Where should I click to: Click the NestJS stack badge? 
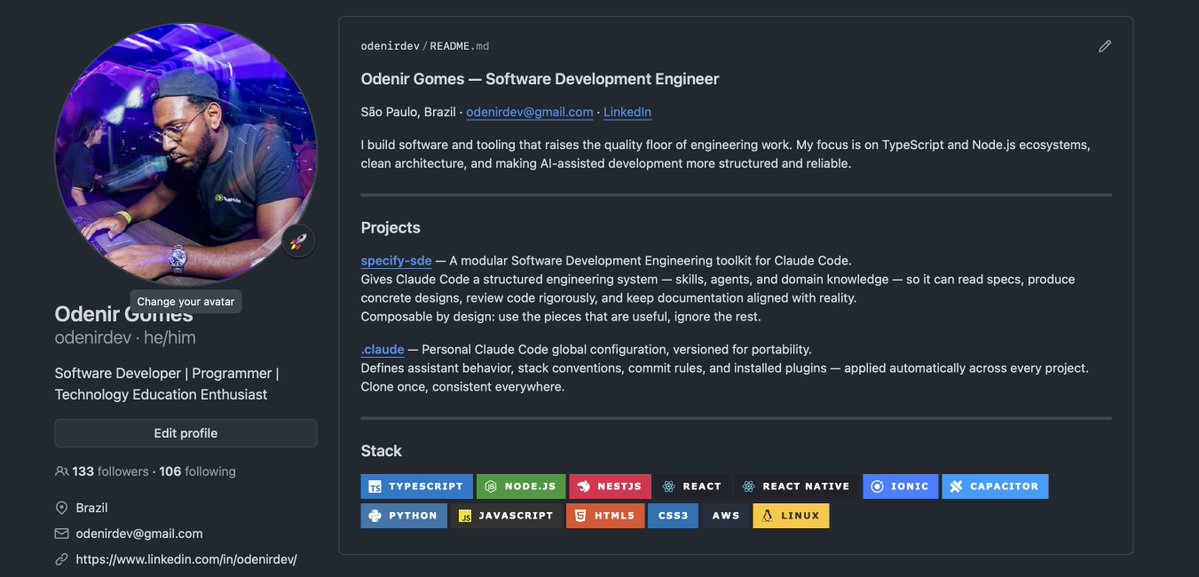610,487
